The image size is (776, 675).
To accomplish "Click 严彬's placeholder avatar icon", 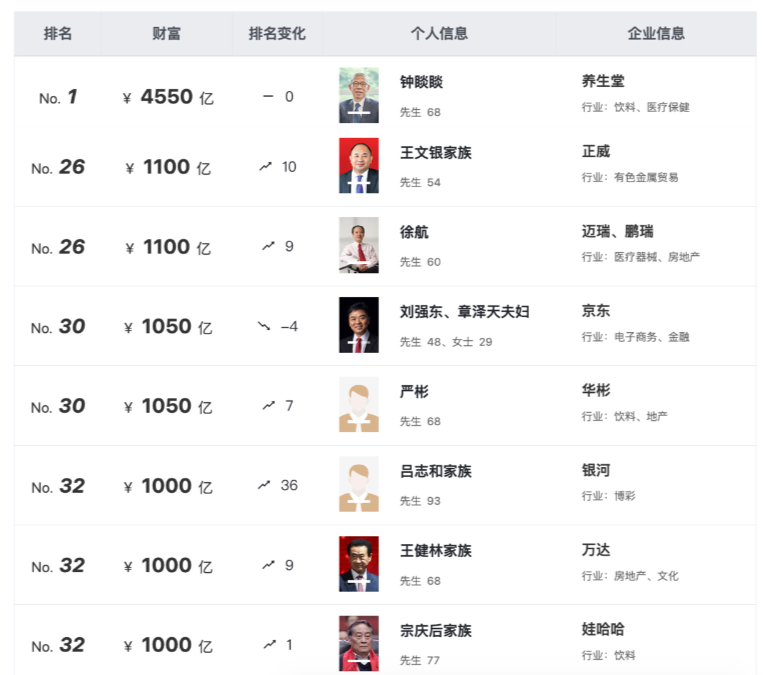I will (x=359, y=405).
